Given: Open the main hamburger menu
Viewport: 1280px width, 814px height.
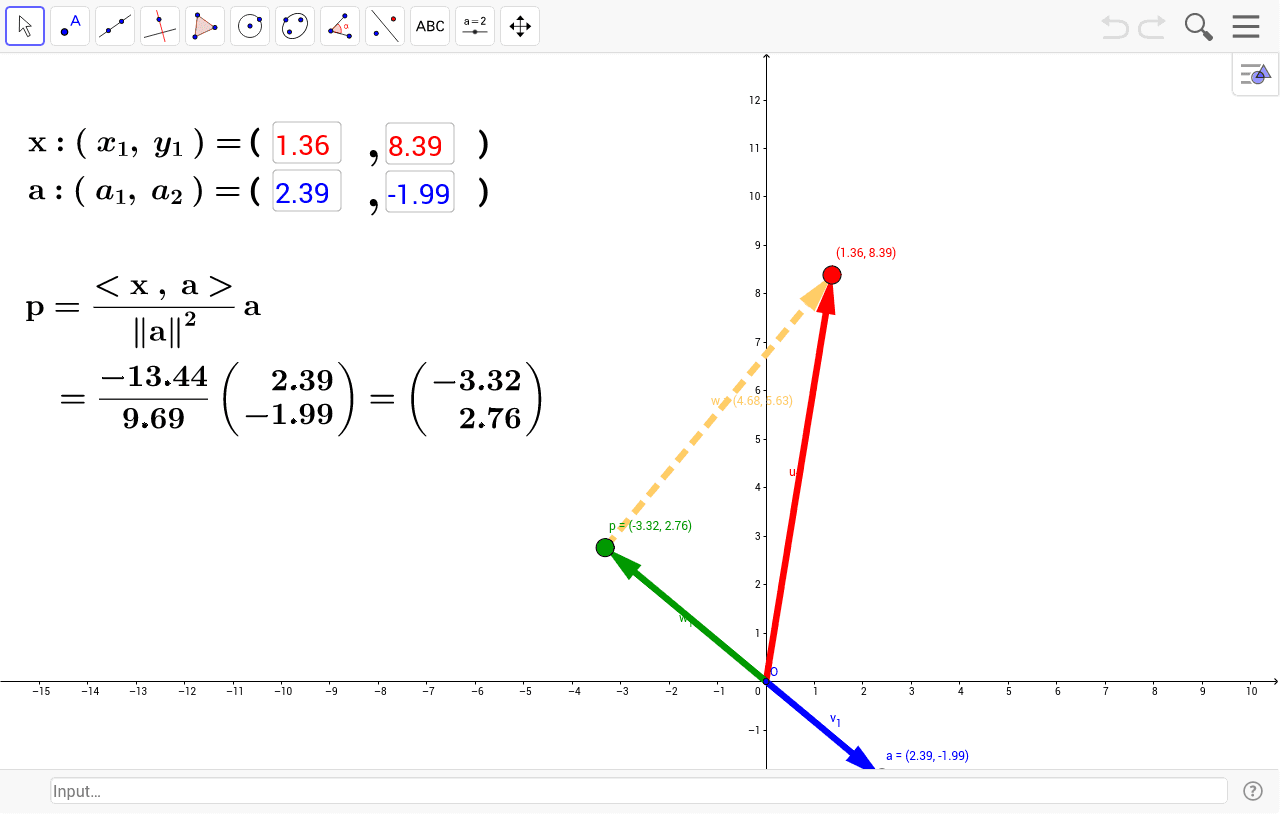Looking at the screenshot, I should point(1245,27).
